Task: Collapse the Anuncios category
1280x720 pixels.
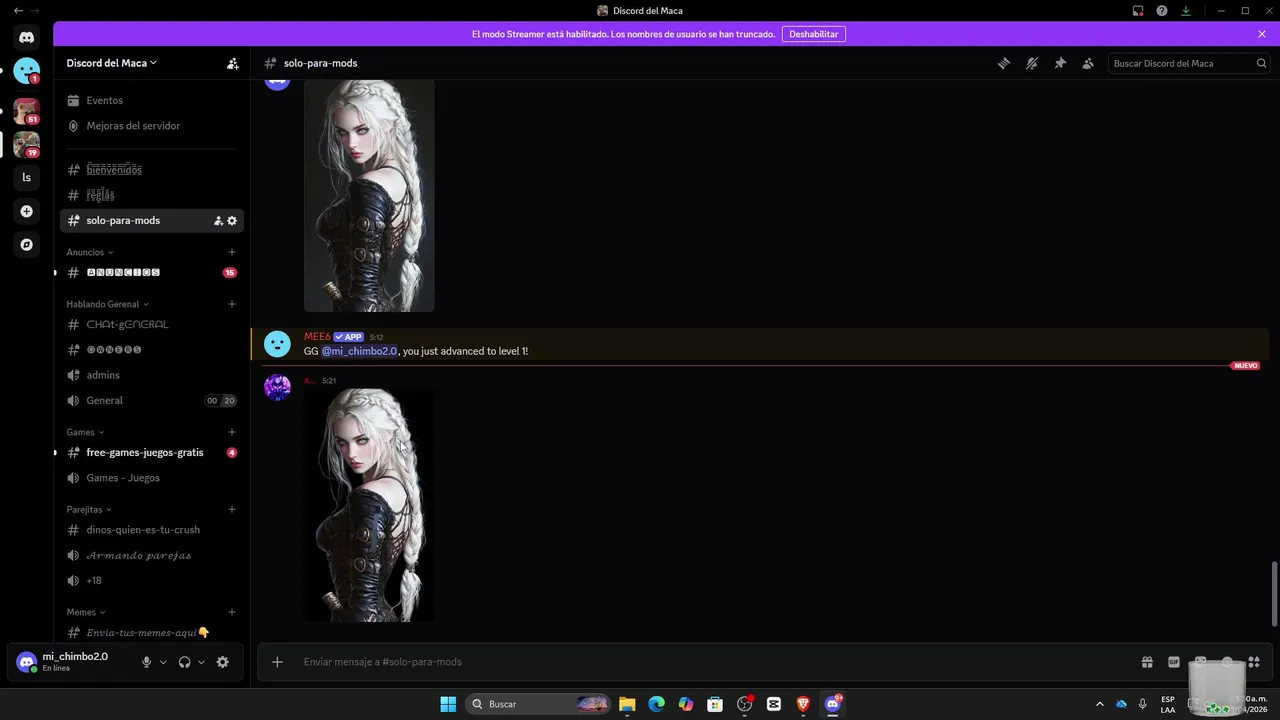Action: coord(90,252)
